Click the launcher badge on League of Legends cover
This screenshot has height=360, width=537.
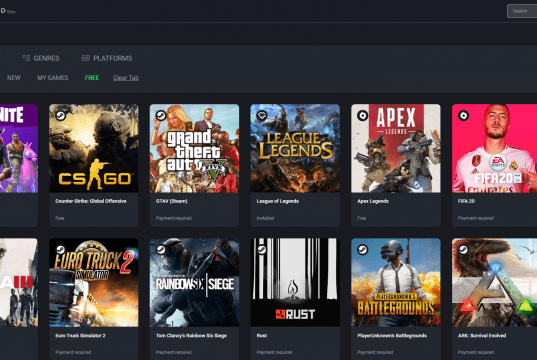coord(262,115)
